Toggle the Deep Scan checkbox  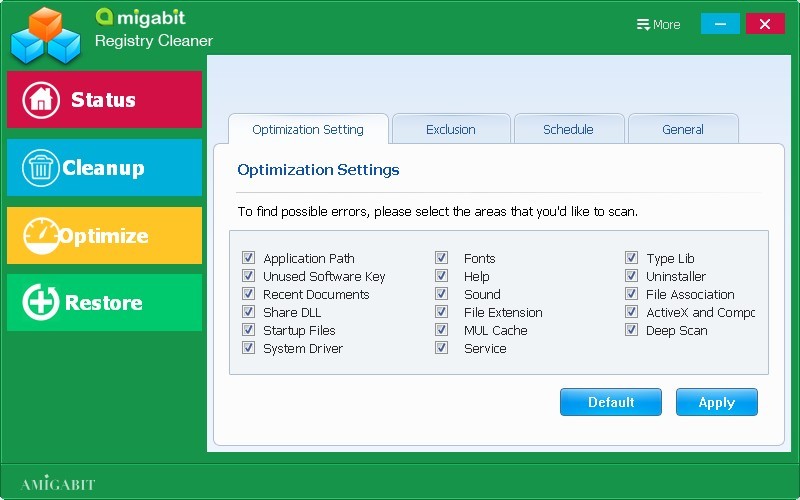[631, 330]
